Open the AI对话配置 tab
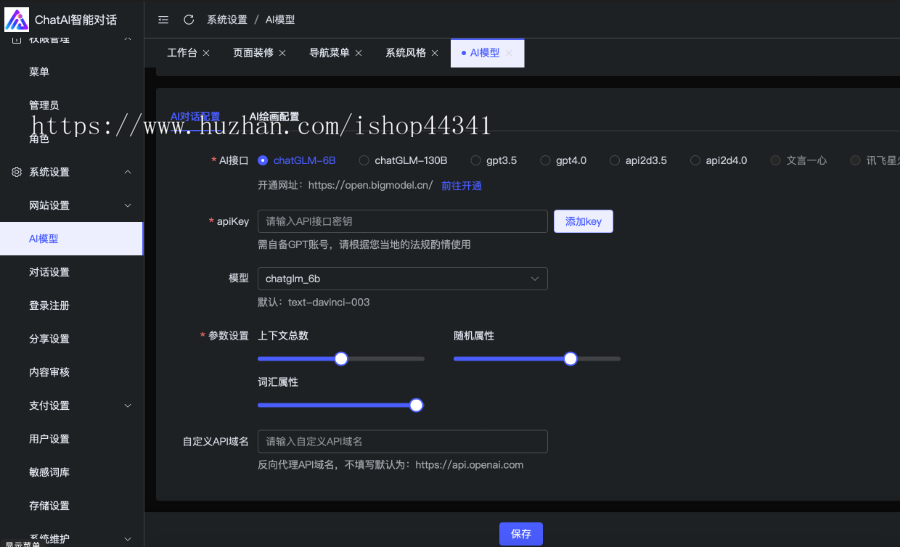Screen dimensions: 900x547 pyautogui.click(x=195, y=117)
